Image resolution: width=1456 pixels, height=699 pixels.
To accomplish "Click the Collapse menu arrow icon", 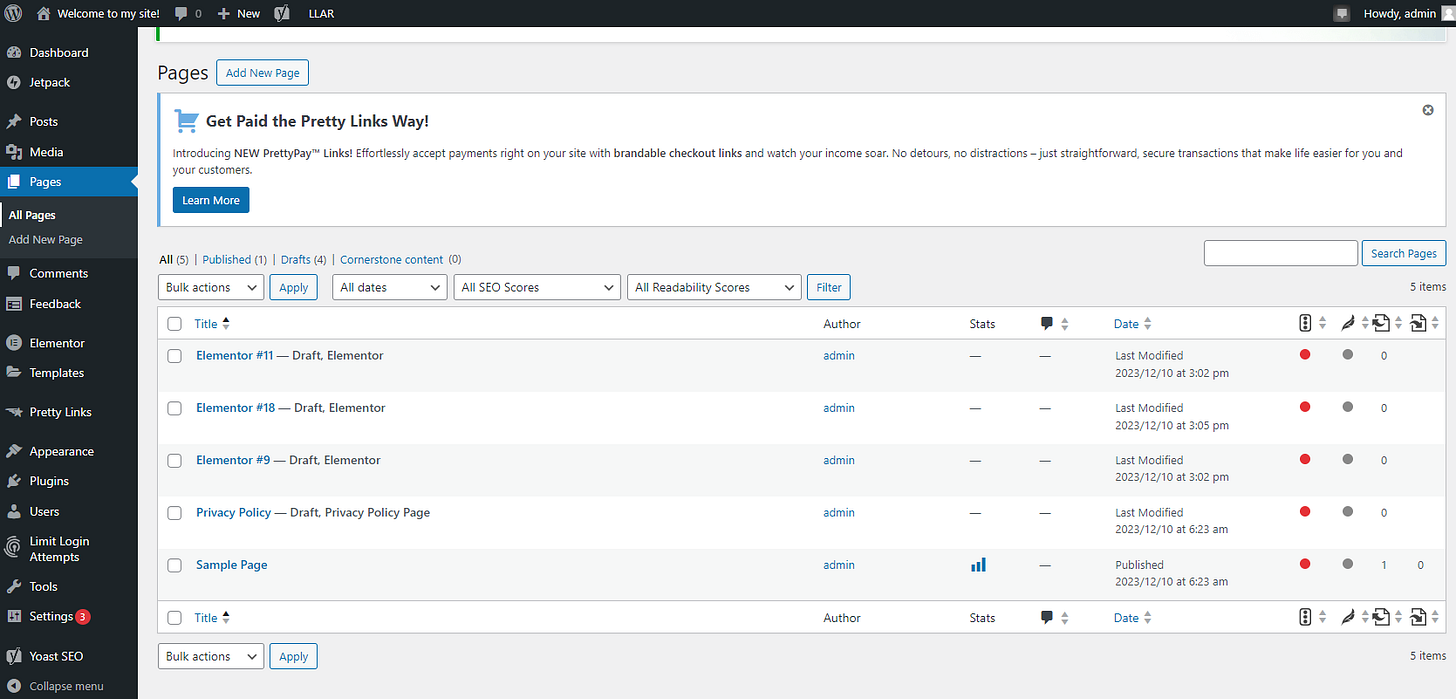I will click(14, 687).
